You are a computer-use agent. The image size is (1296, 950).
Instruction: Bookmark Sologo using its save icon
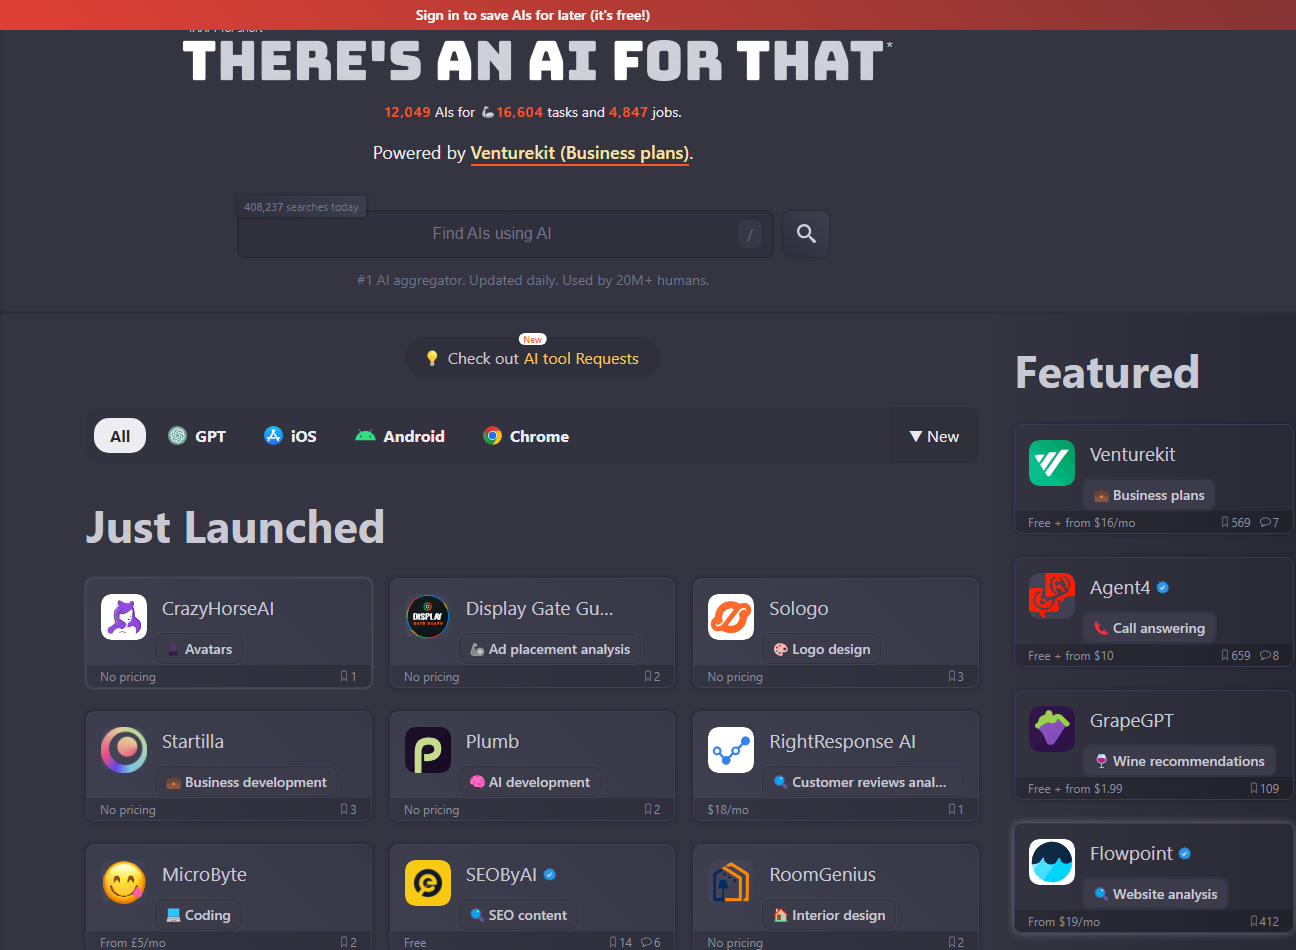[x=952, y=677]
